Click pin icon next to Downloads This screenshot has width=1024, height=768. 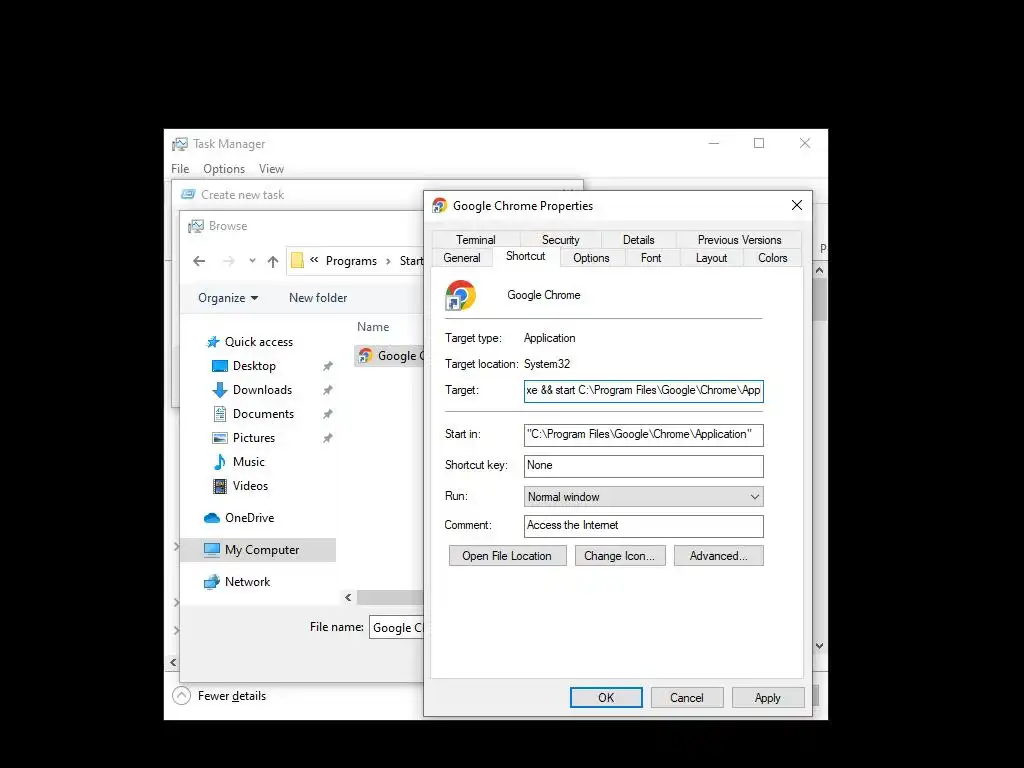pyautogui.click(x=328, y=390)
